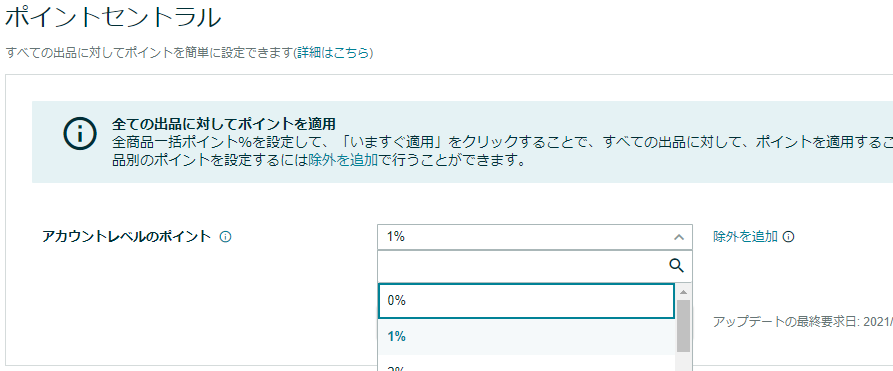Open the 詳細はこちら details link
This screenshot has width=893, height=371.
pos(334,54)
